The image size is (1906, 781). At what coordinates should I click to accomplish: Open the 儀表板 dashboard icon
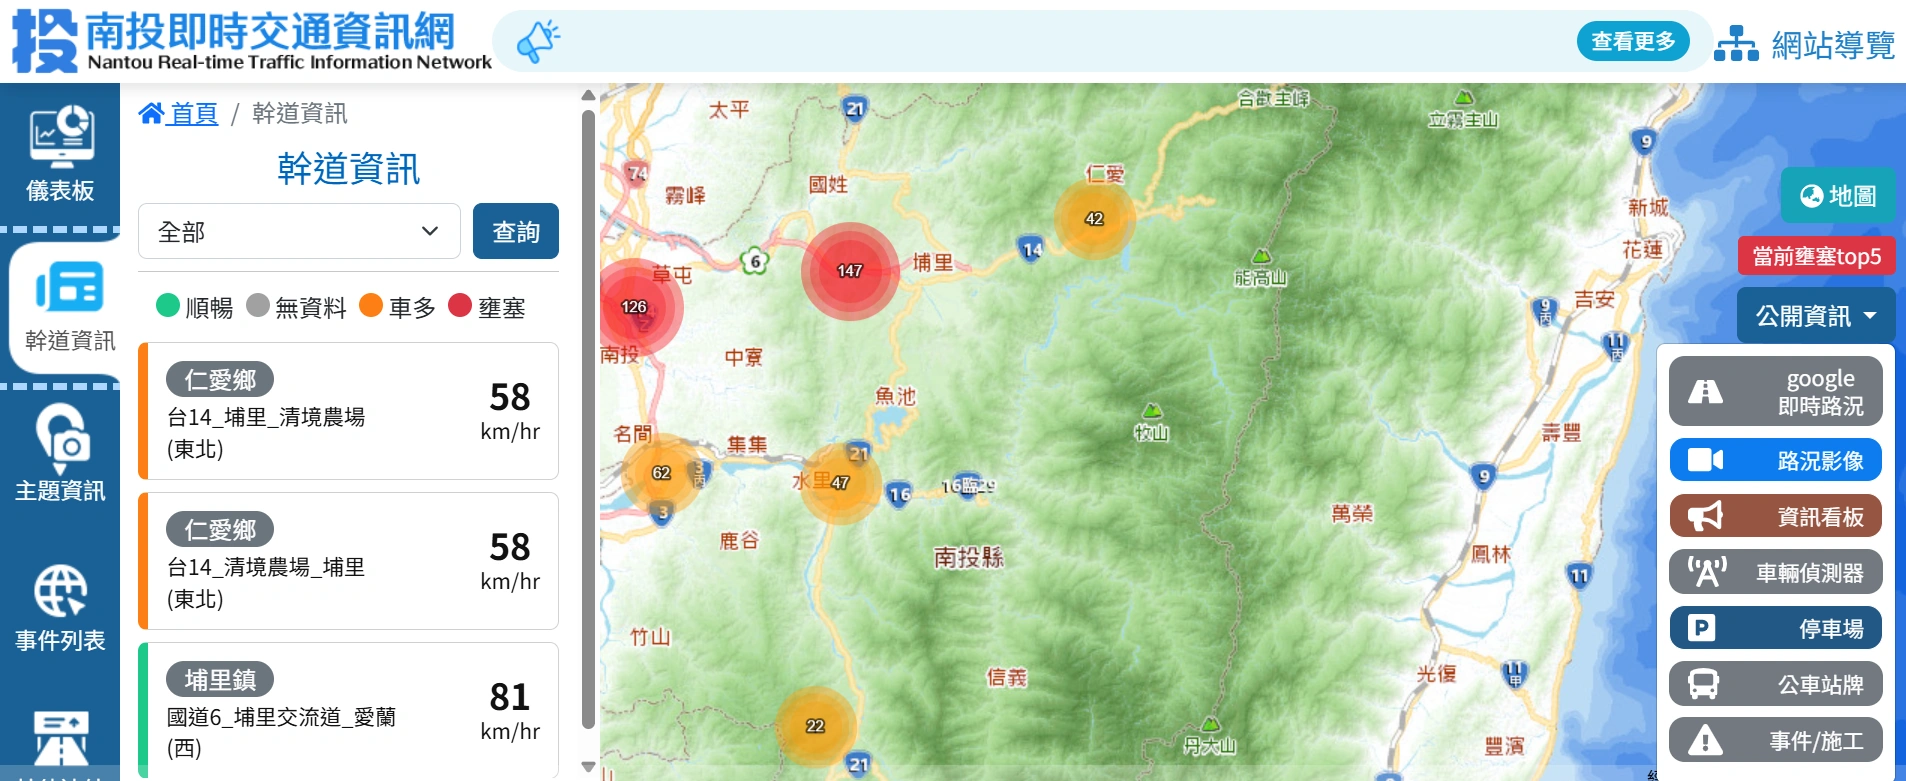(61, 137)
